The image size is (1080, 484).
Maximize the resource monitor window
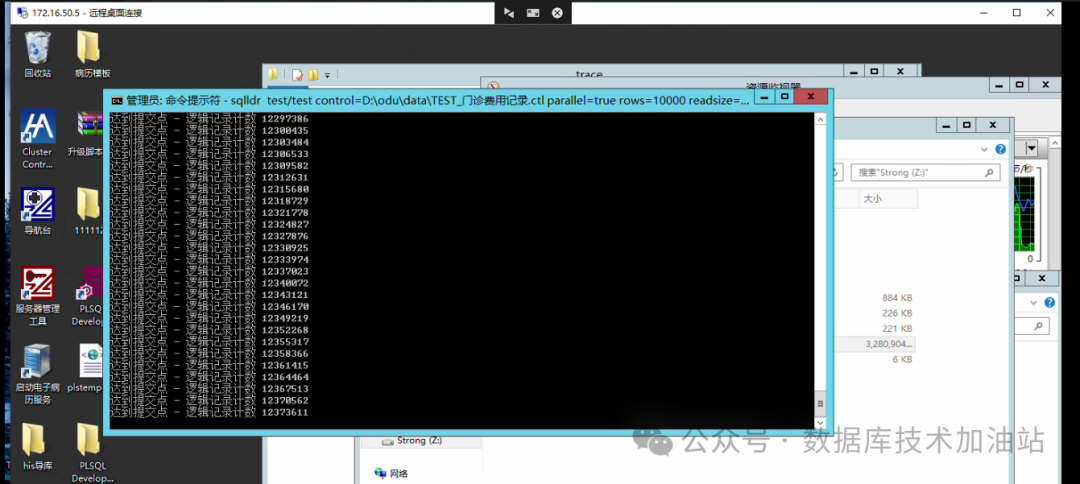click(x=1019, y=84)
